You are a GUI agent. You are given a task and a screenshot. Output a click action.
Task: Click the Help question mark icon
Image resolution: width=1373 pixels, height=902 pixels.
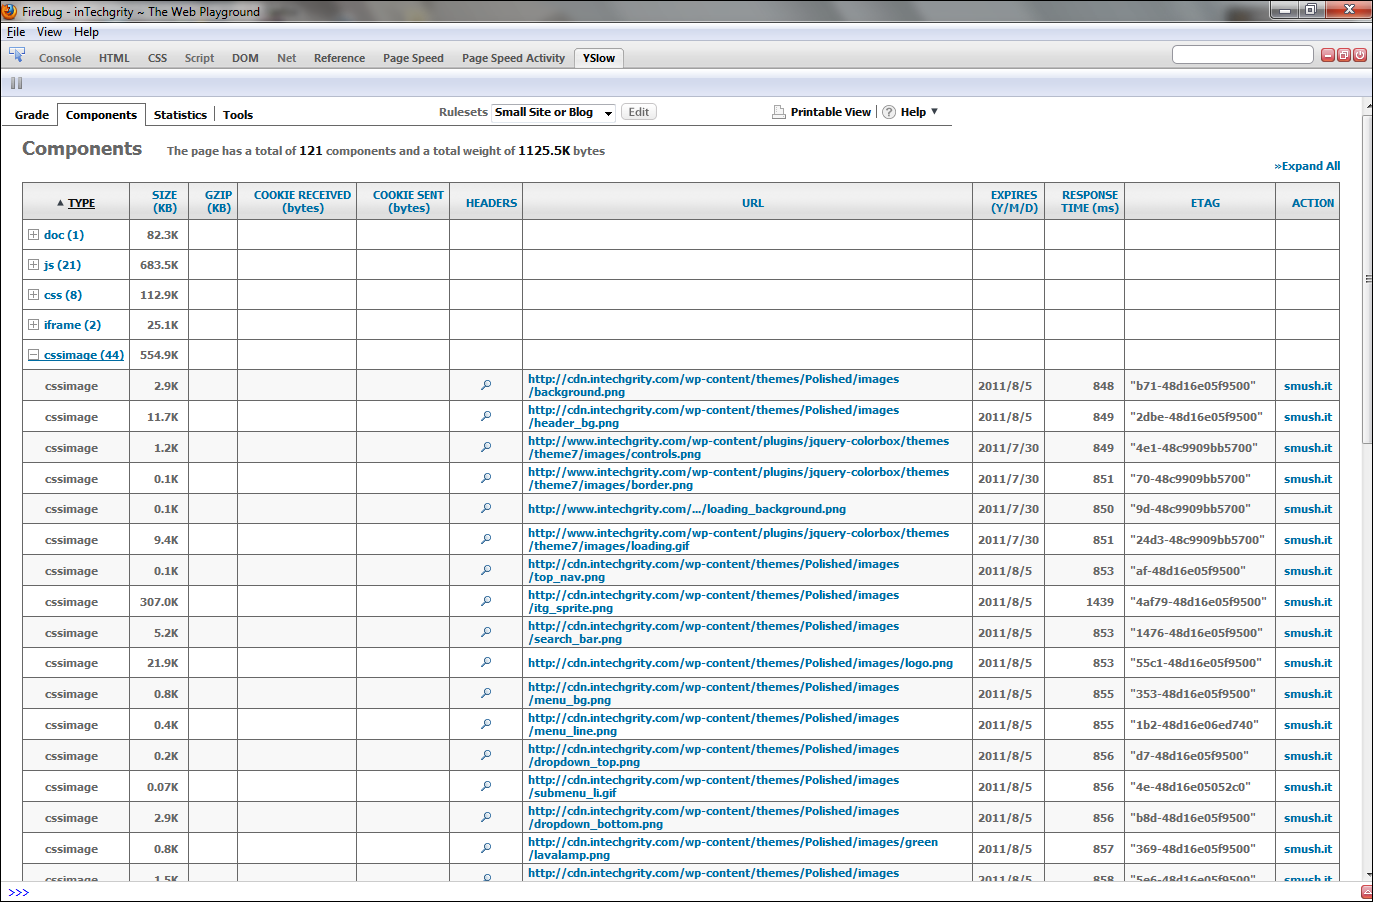point(889,112)
